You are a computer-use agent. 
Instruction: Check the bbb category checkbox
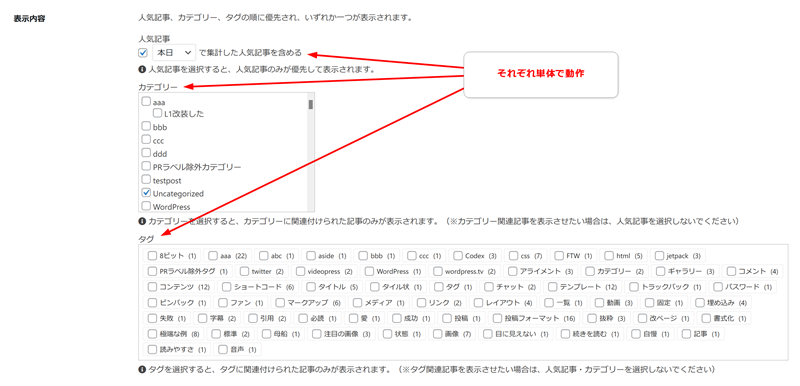(146, 126)
